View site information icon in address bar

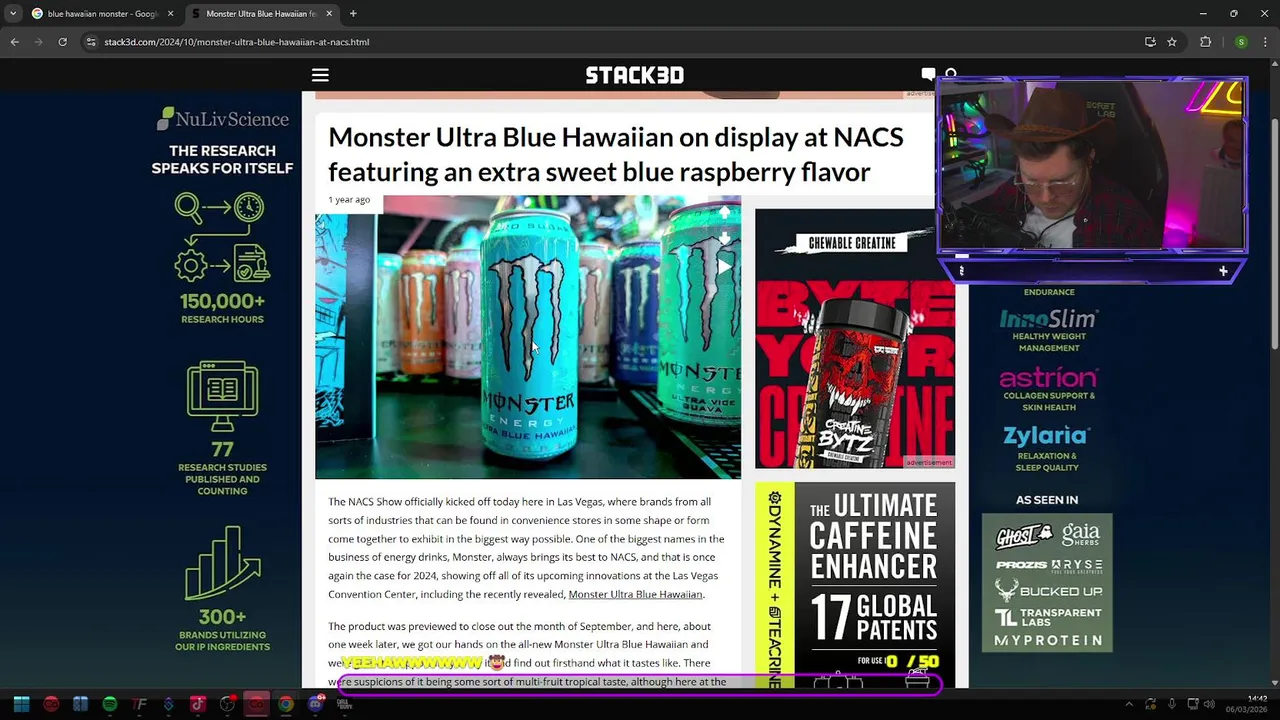click(x=91, y=42)
